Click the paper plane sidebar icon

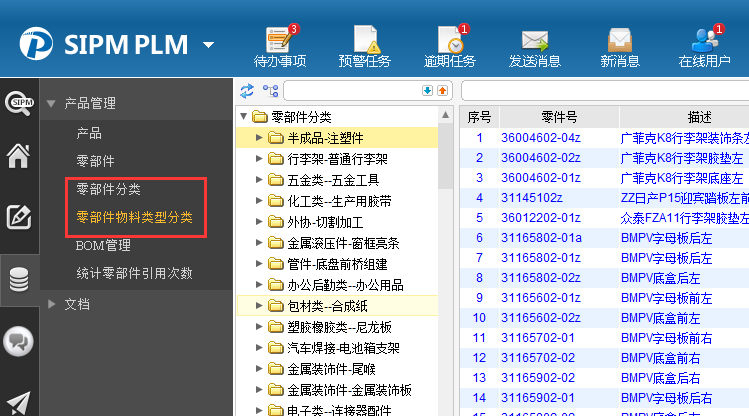pyautogui.click(x=19, y=402)
